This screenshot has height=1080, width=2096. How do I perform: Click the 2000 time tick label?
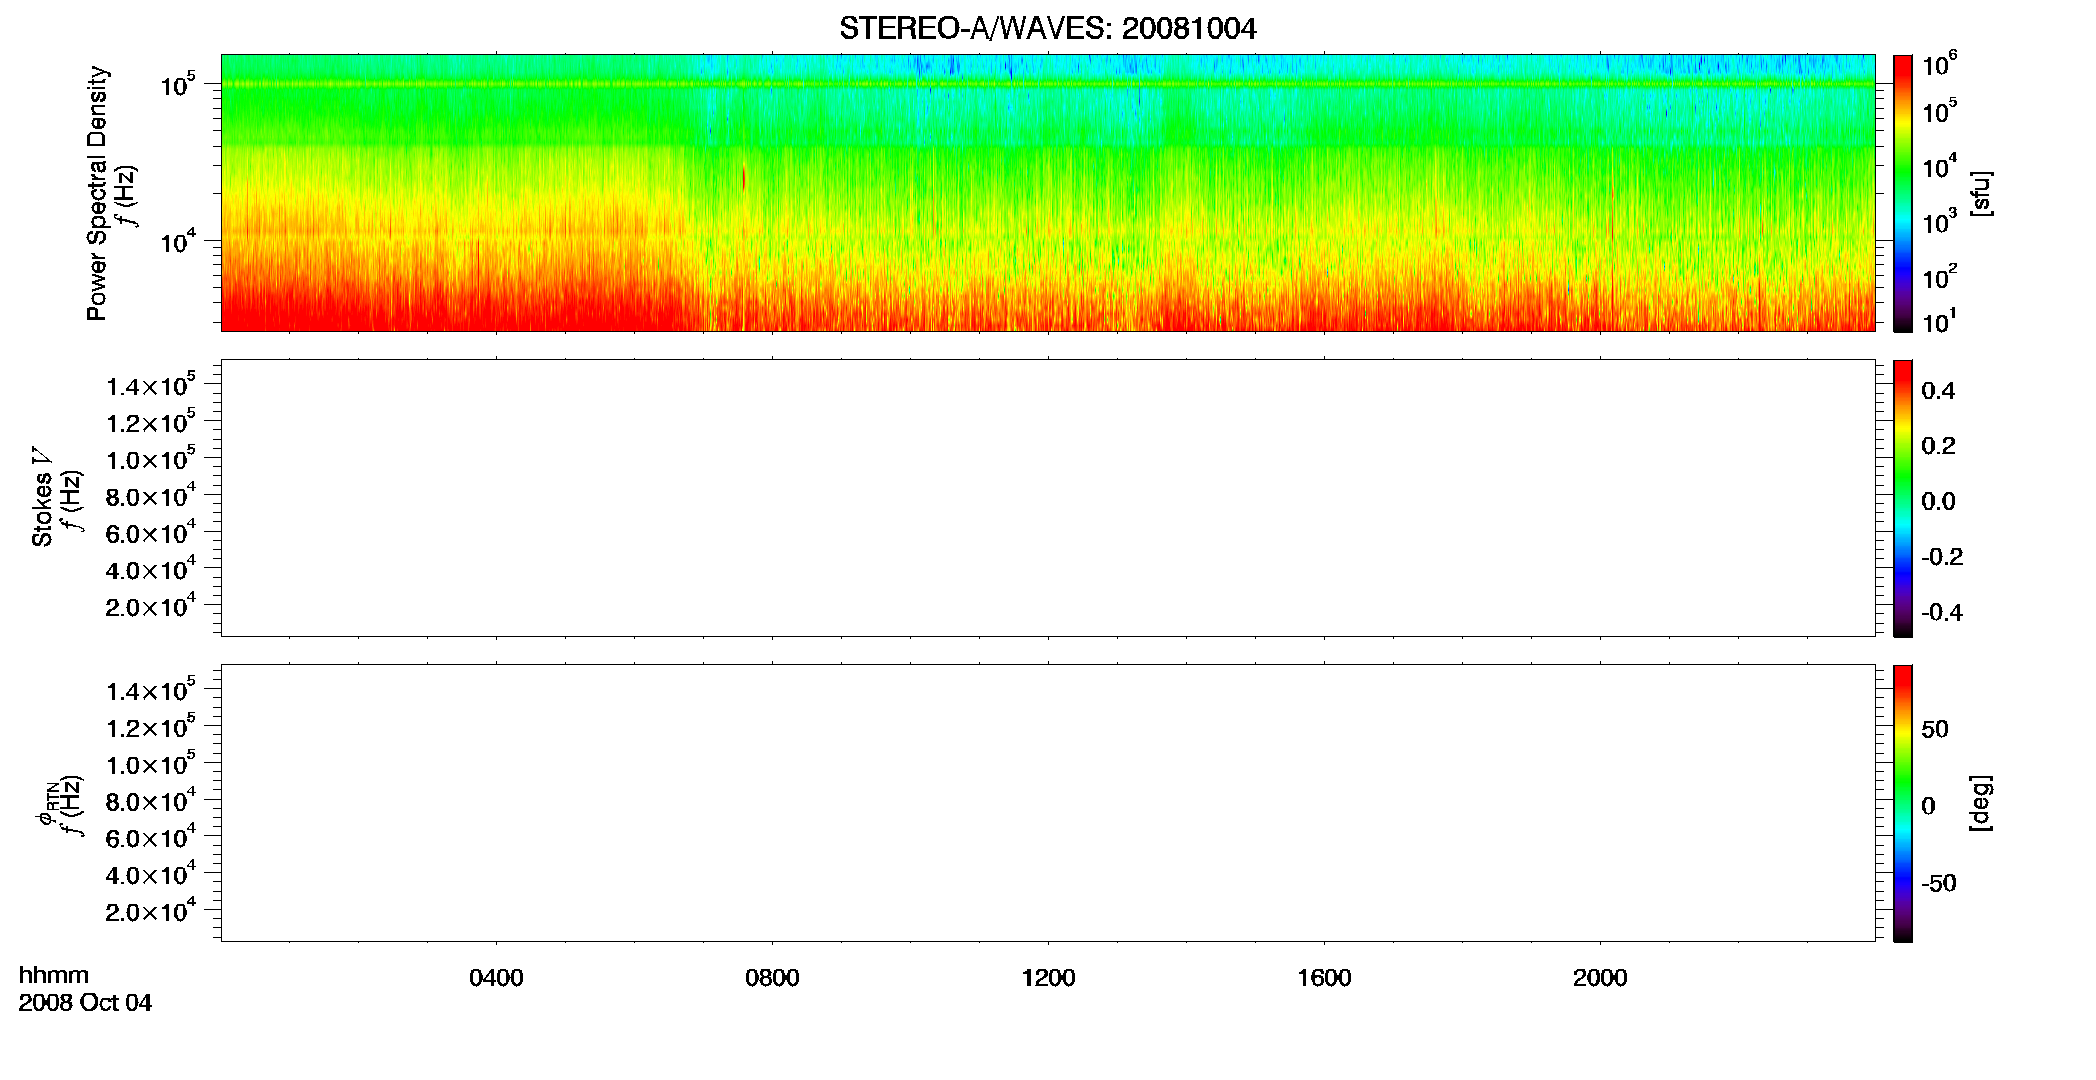1600,978
